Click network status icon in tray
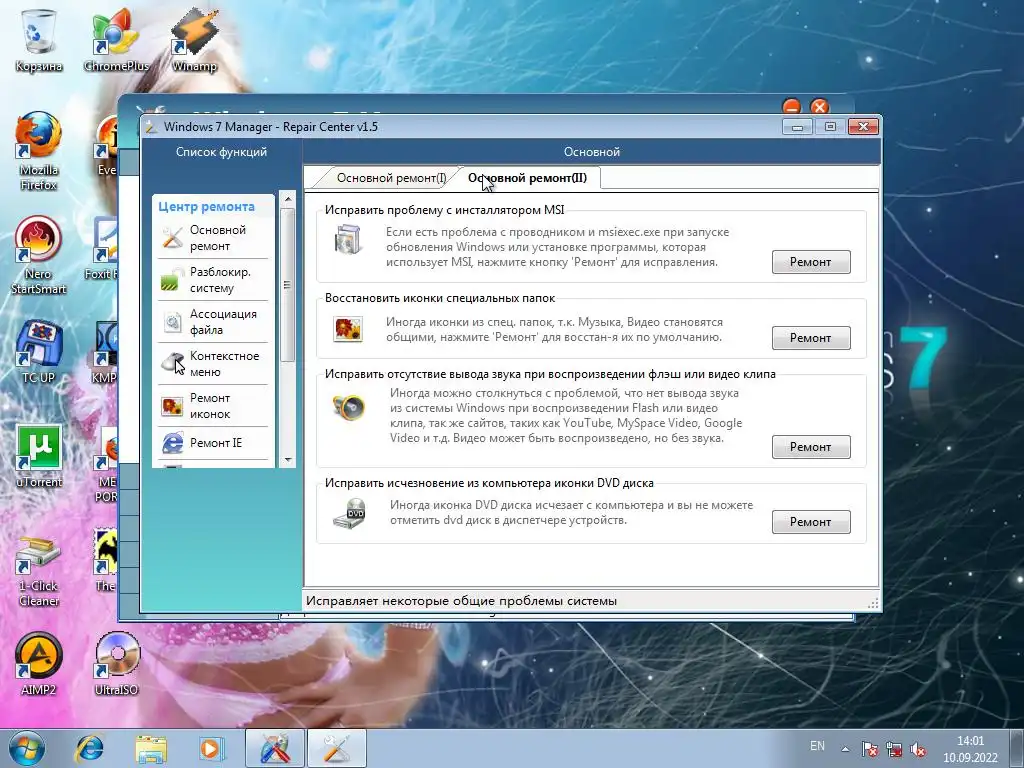 coord(893,749)
